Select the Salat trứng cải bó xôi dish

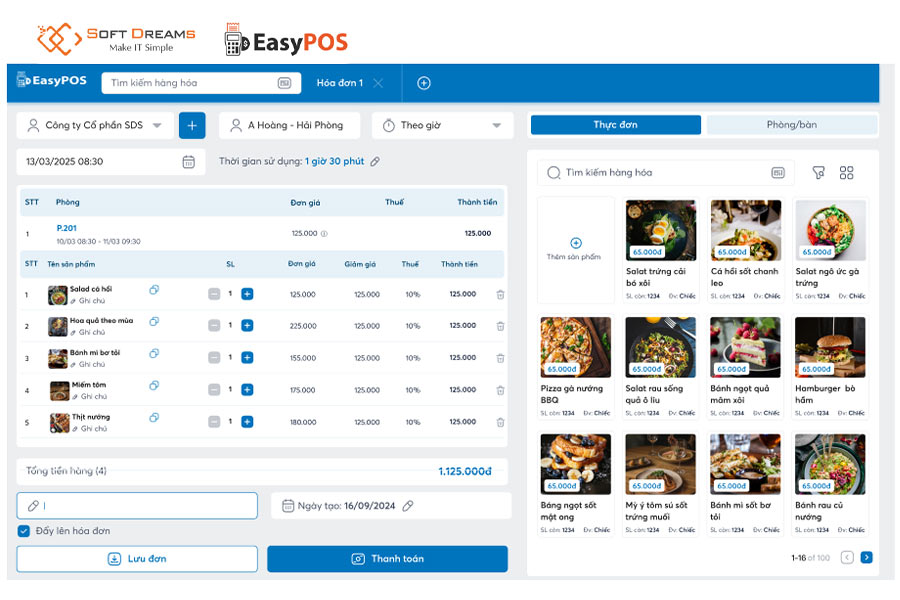pos(661,250)
